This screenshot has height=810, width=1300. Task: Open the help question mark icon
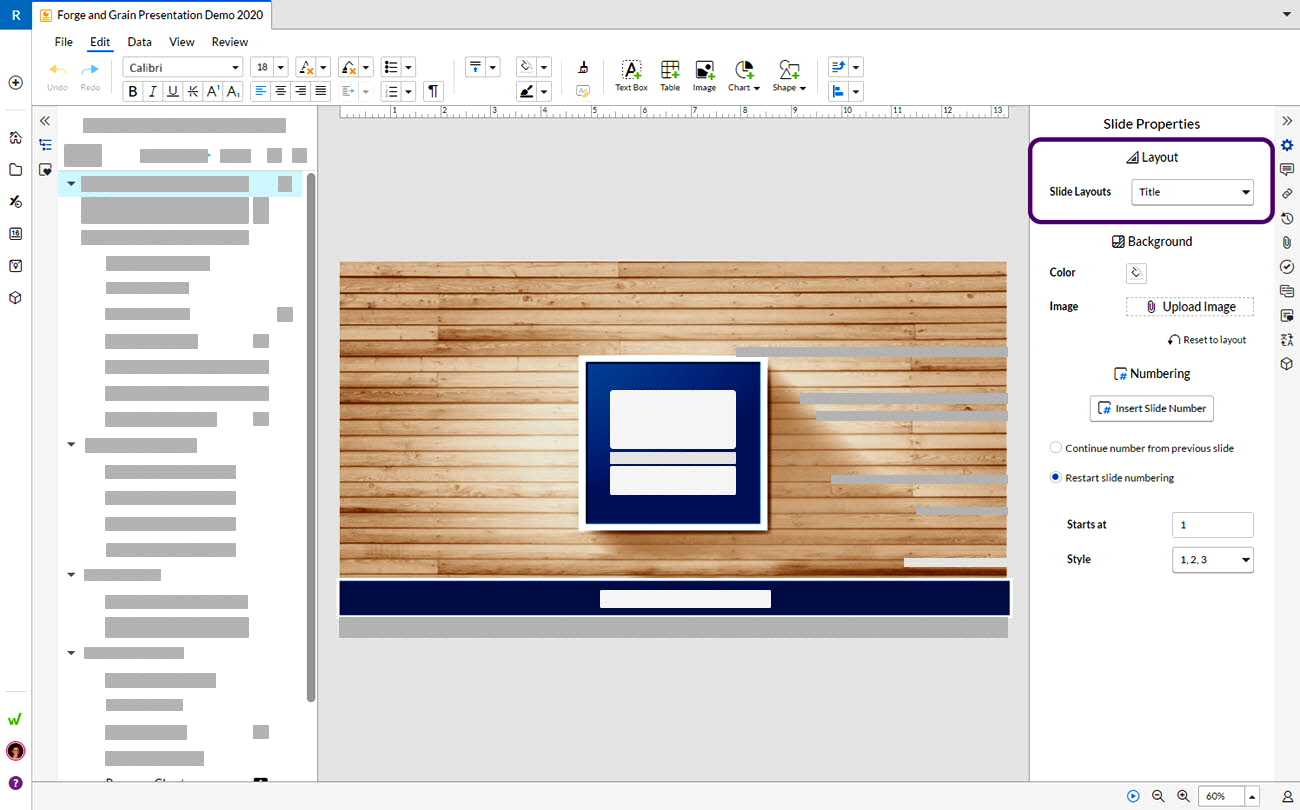pyautogui.click(x=15, y=783)
